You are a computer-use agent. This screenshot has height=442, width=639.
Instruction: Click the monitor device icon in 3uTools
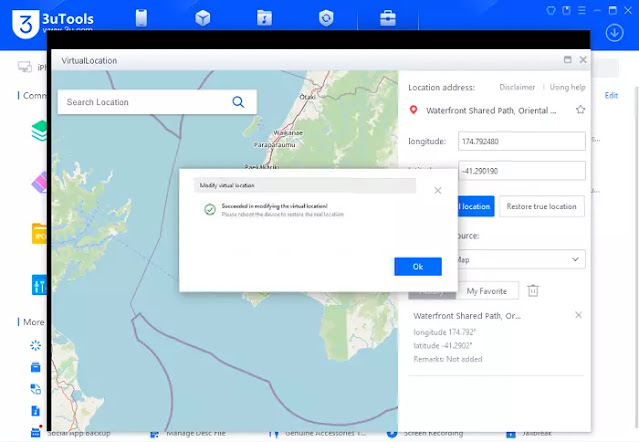tap(24, 67)
